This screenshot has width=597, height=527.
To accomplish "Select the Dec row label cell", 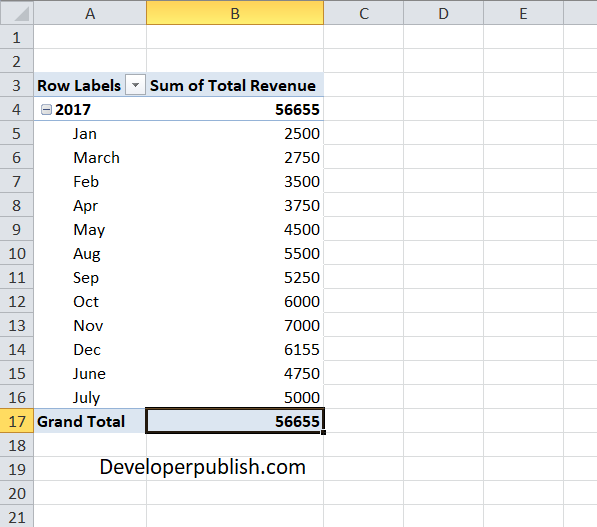I will 90,349.
